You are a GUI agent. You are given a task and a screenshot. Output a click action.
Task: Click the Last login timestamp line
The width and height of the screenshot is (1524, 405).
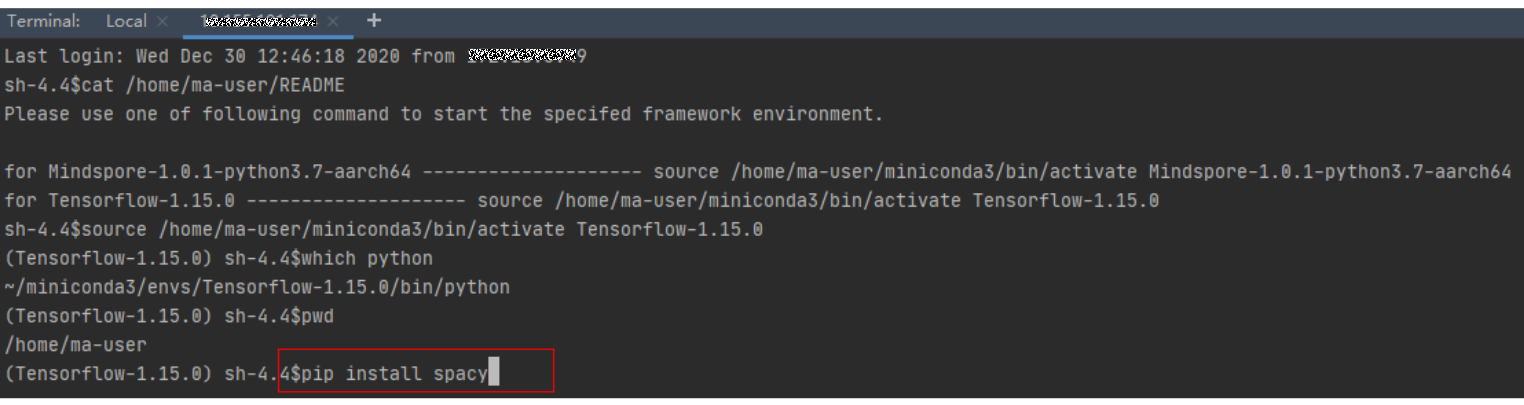[295, 57]
